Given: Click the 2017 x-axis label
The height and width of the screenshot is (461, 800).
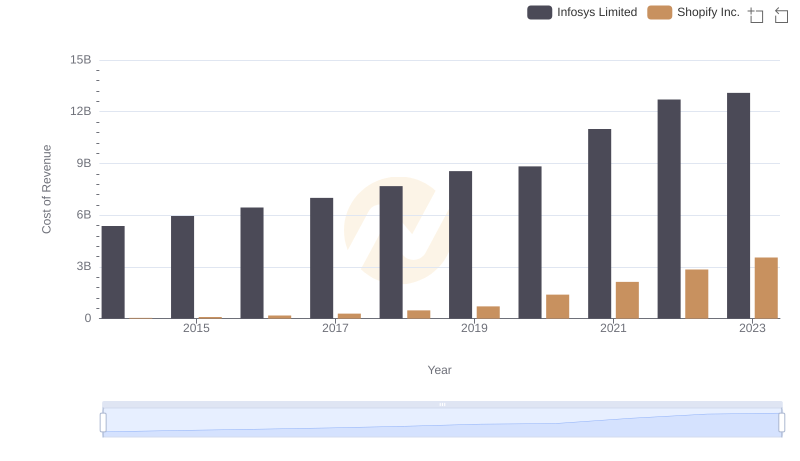Looking at the screenshot, I should [x=335, y=328].
